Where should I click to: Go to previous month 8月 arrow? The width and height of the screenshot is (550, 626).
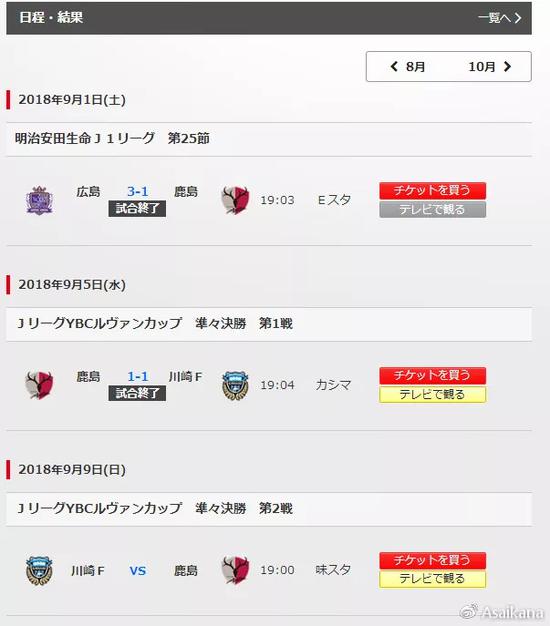pyautogui.click(x=408, y=67)
